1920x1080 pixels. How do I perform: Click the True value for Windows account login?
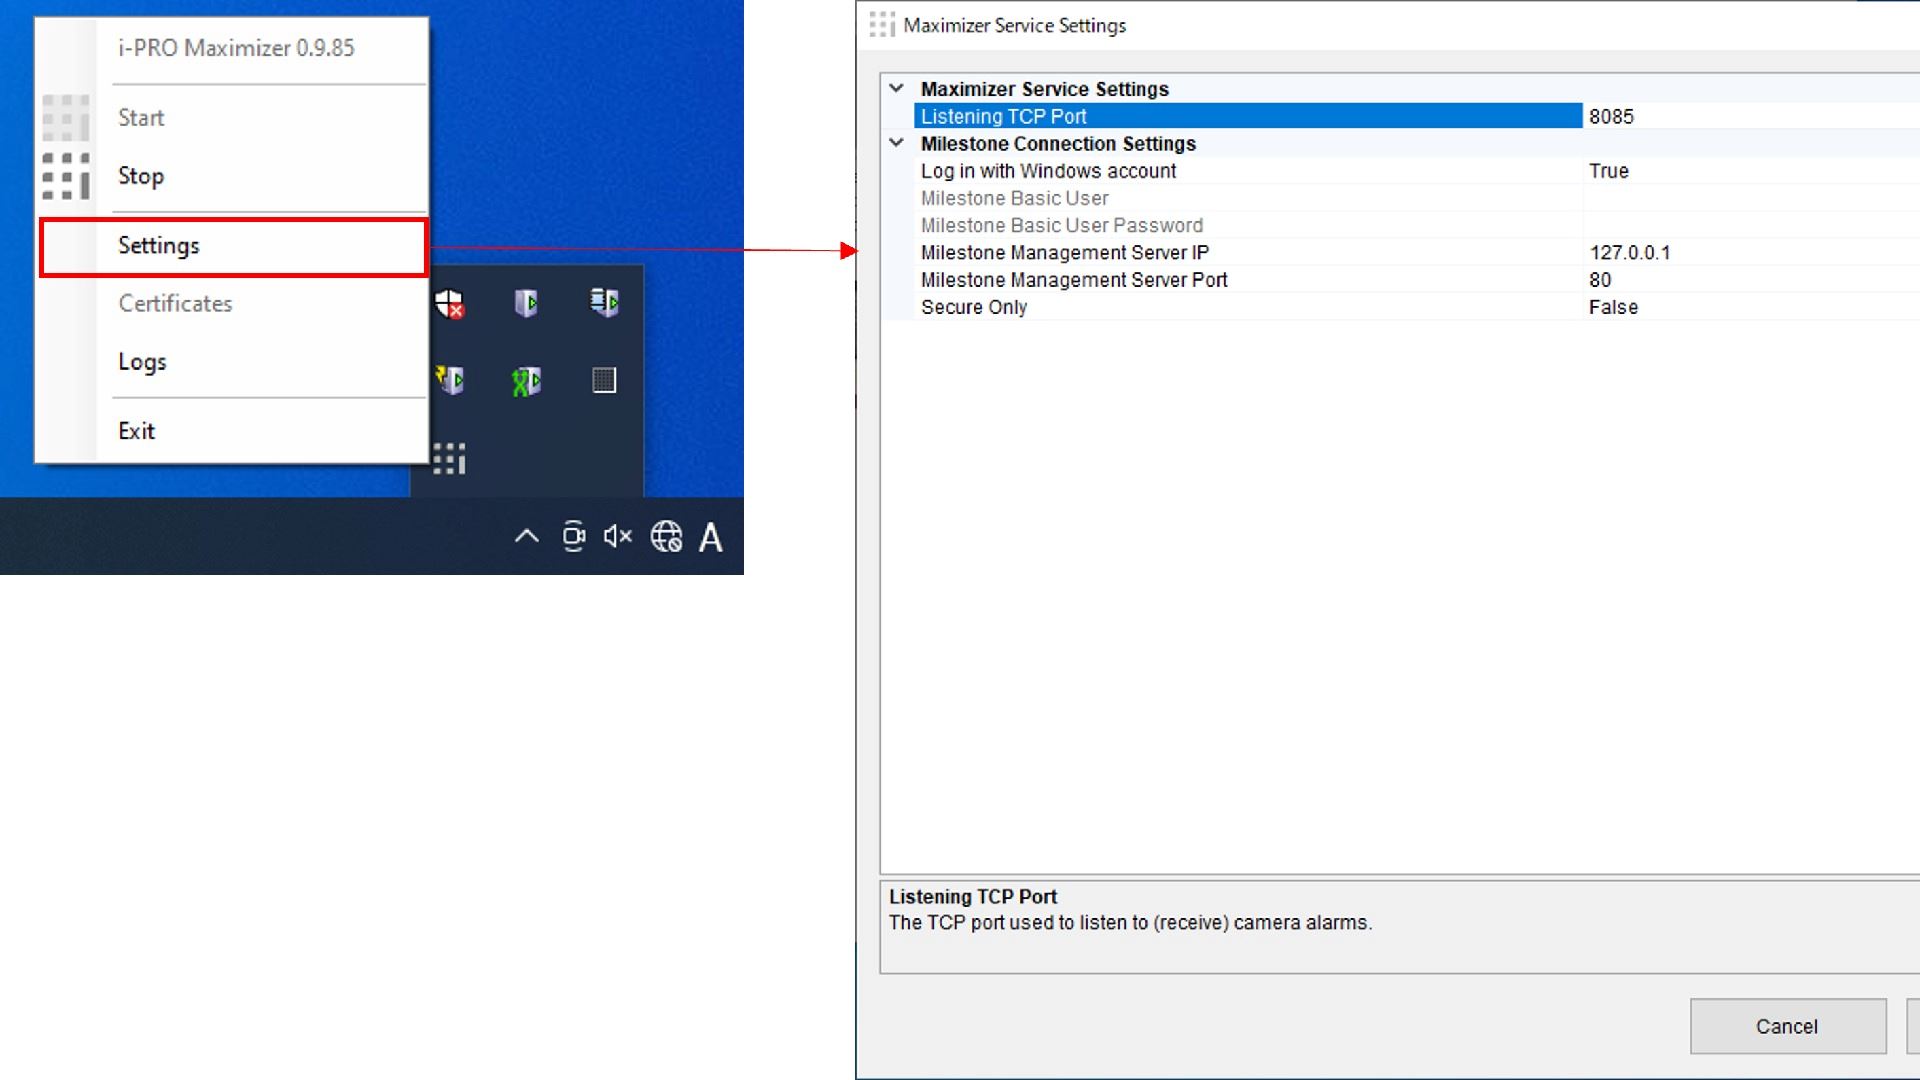click(x=1751, y=171)
